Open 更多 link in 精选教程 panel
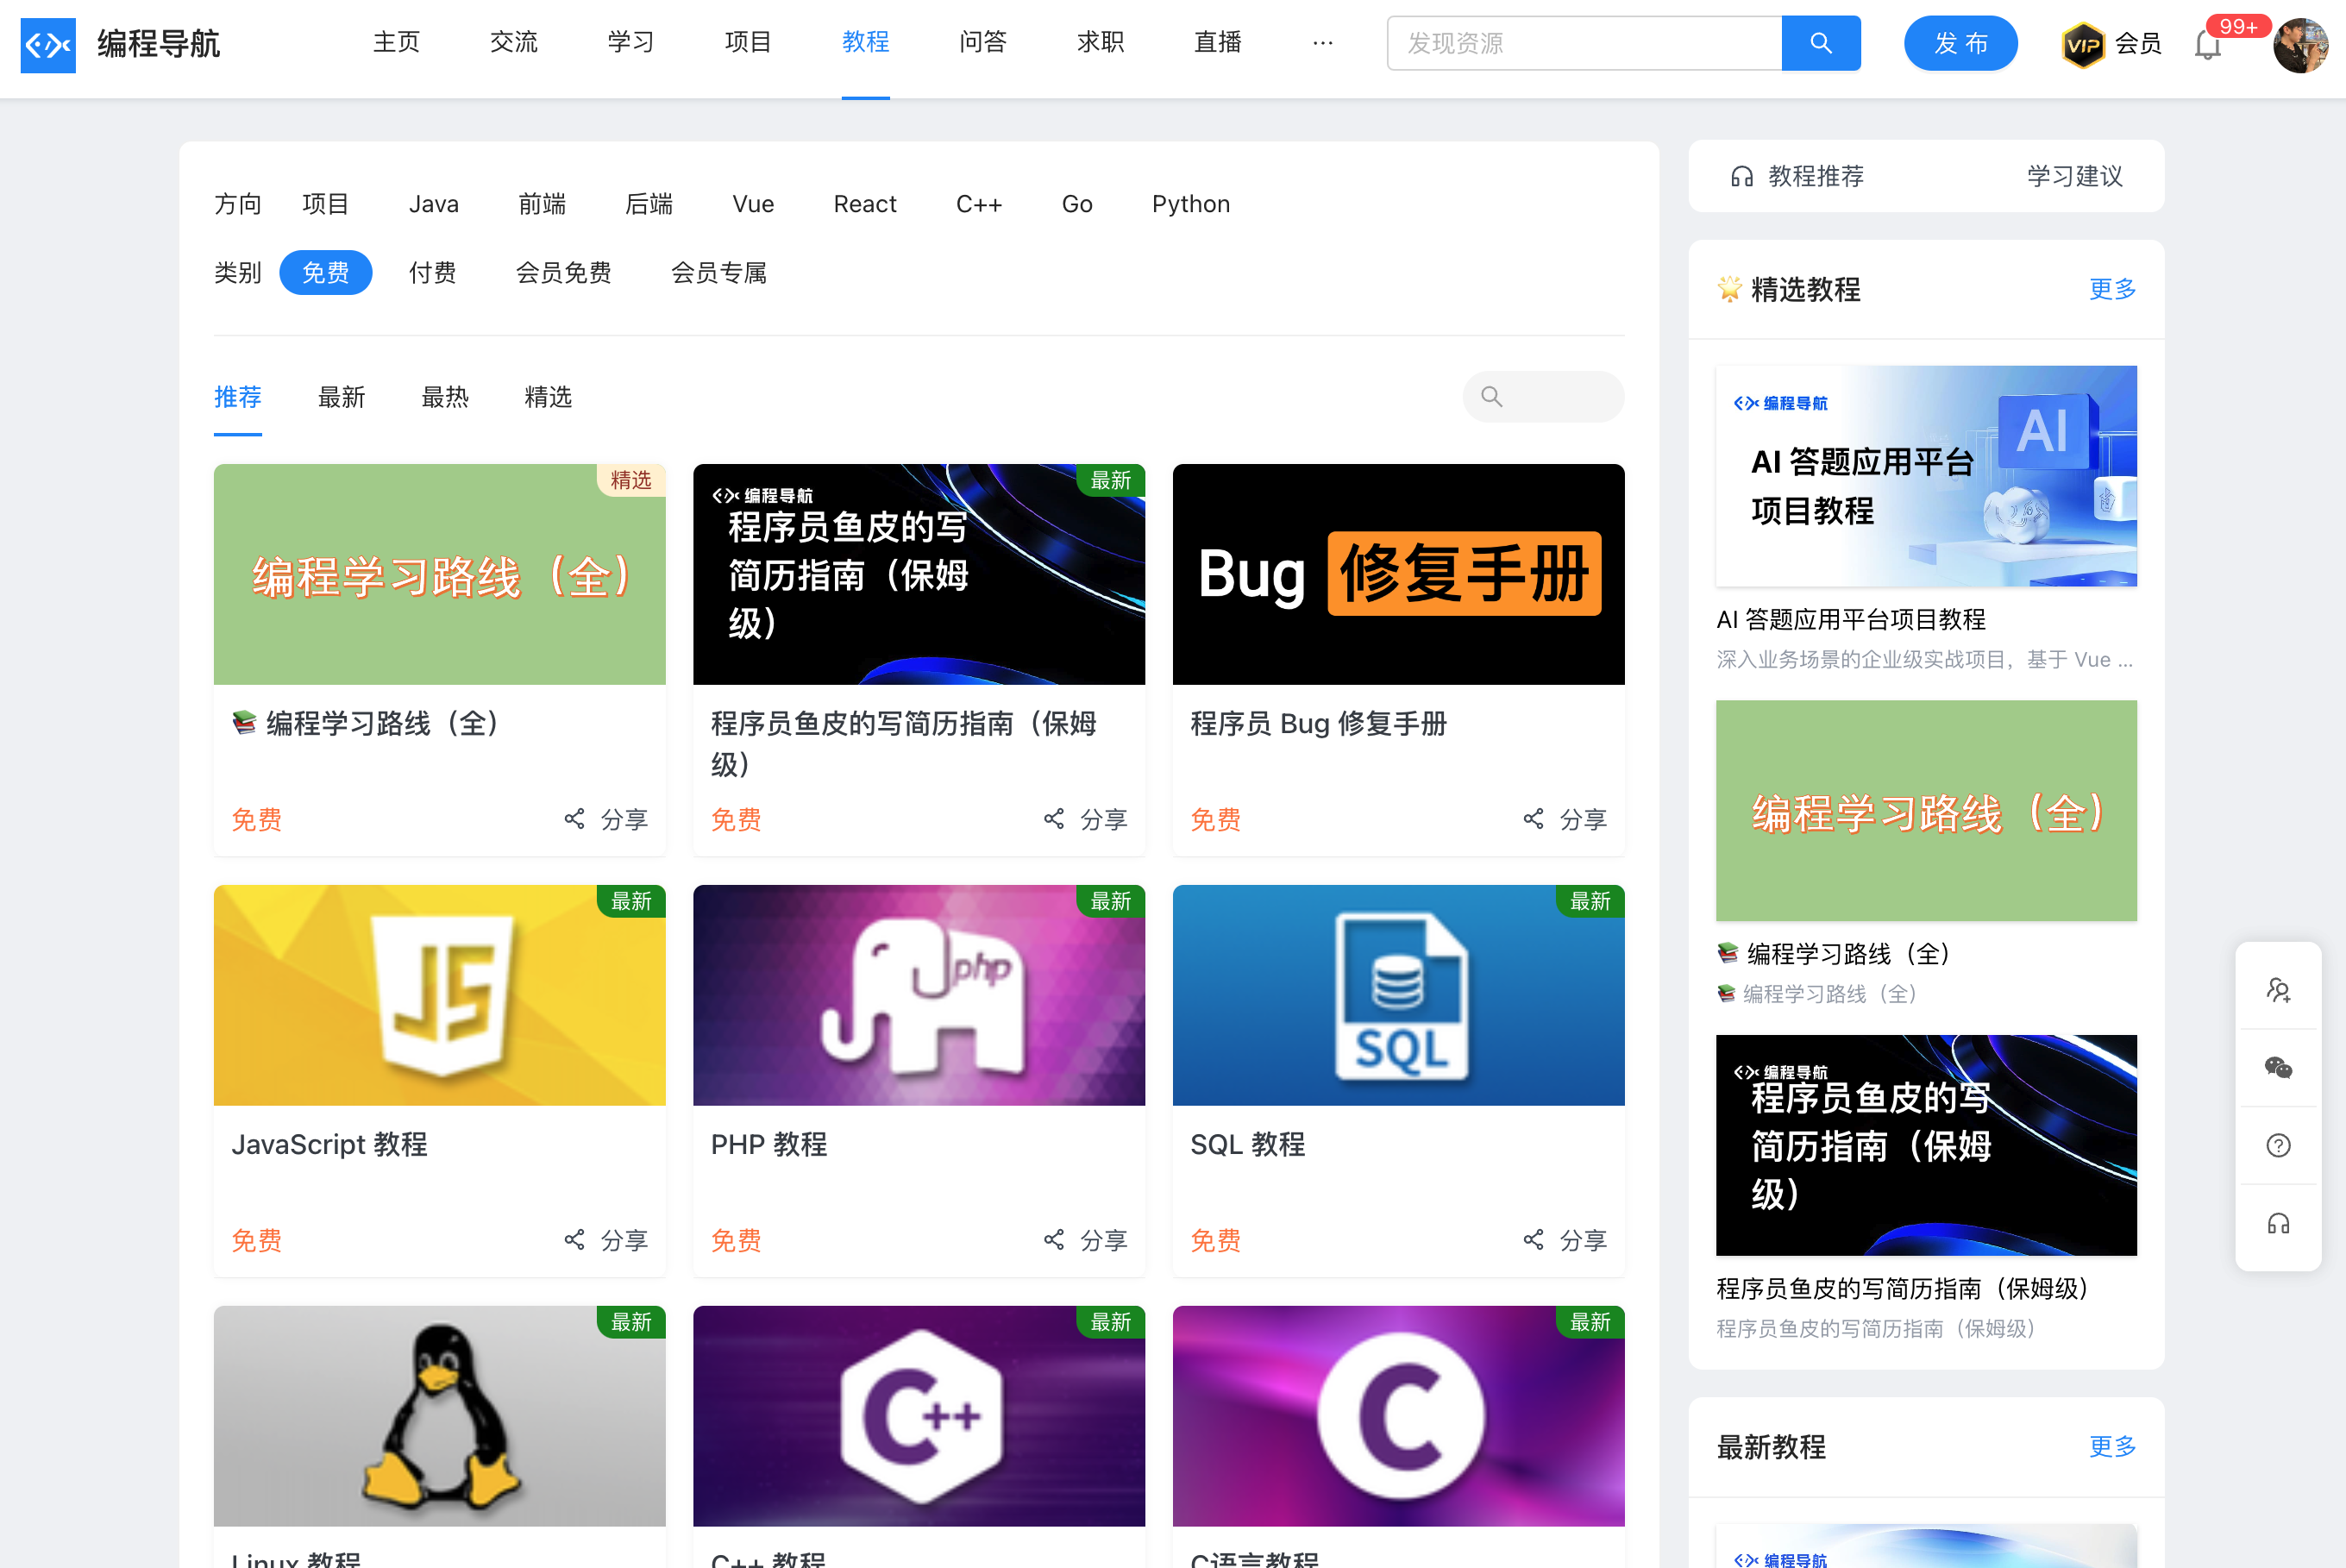The height and width of the screenshot is (1568, 2346). point(2112,289)
